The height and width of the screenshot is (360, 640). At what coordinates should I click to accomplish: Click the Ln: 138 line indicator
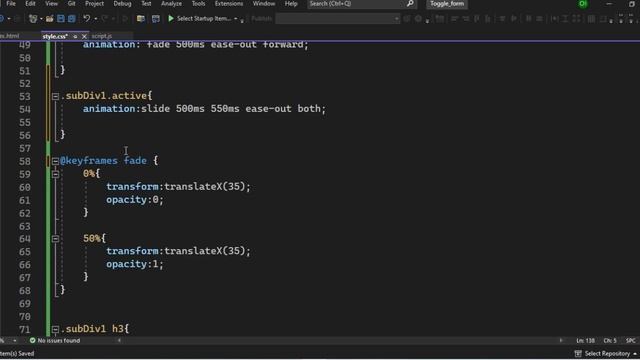click(x=585, y=340)
